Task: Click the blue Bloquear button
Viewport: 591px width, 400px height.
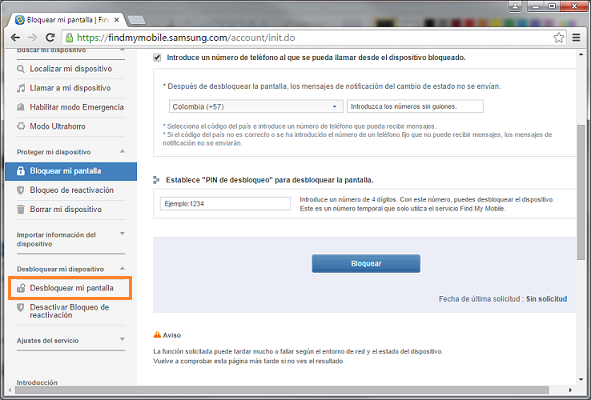Action: (x=366, y=264)
